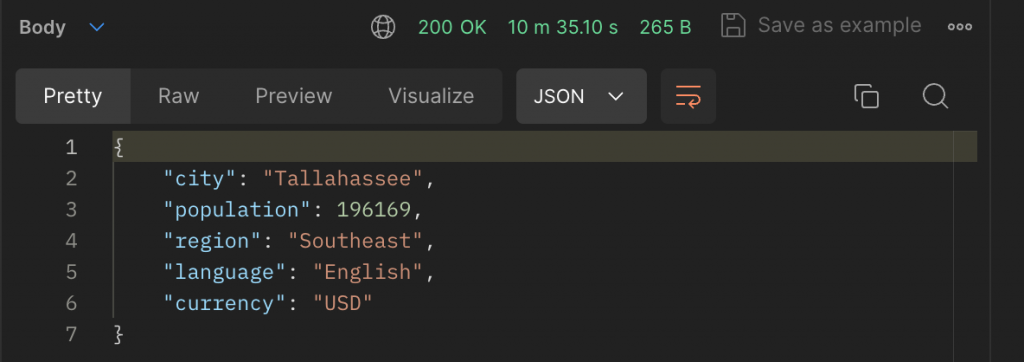The image size is (1024, 362).
Task: Click the Body label
Action: (42, 27)
